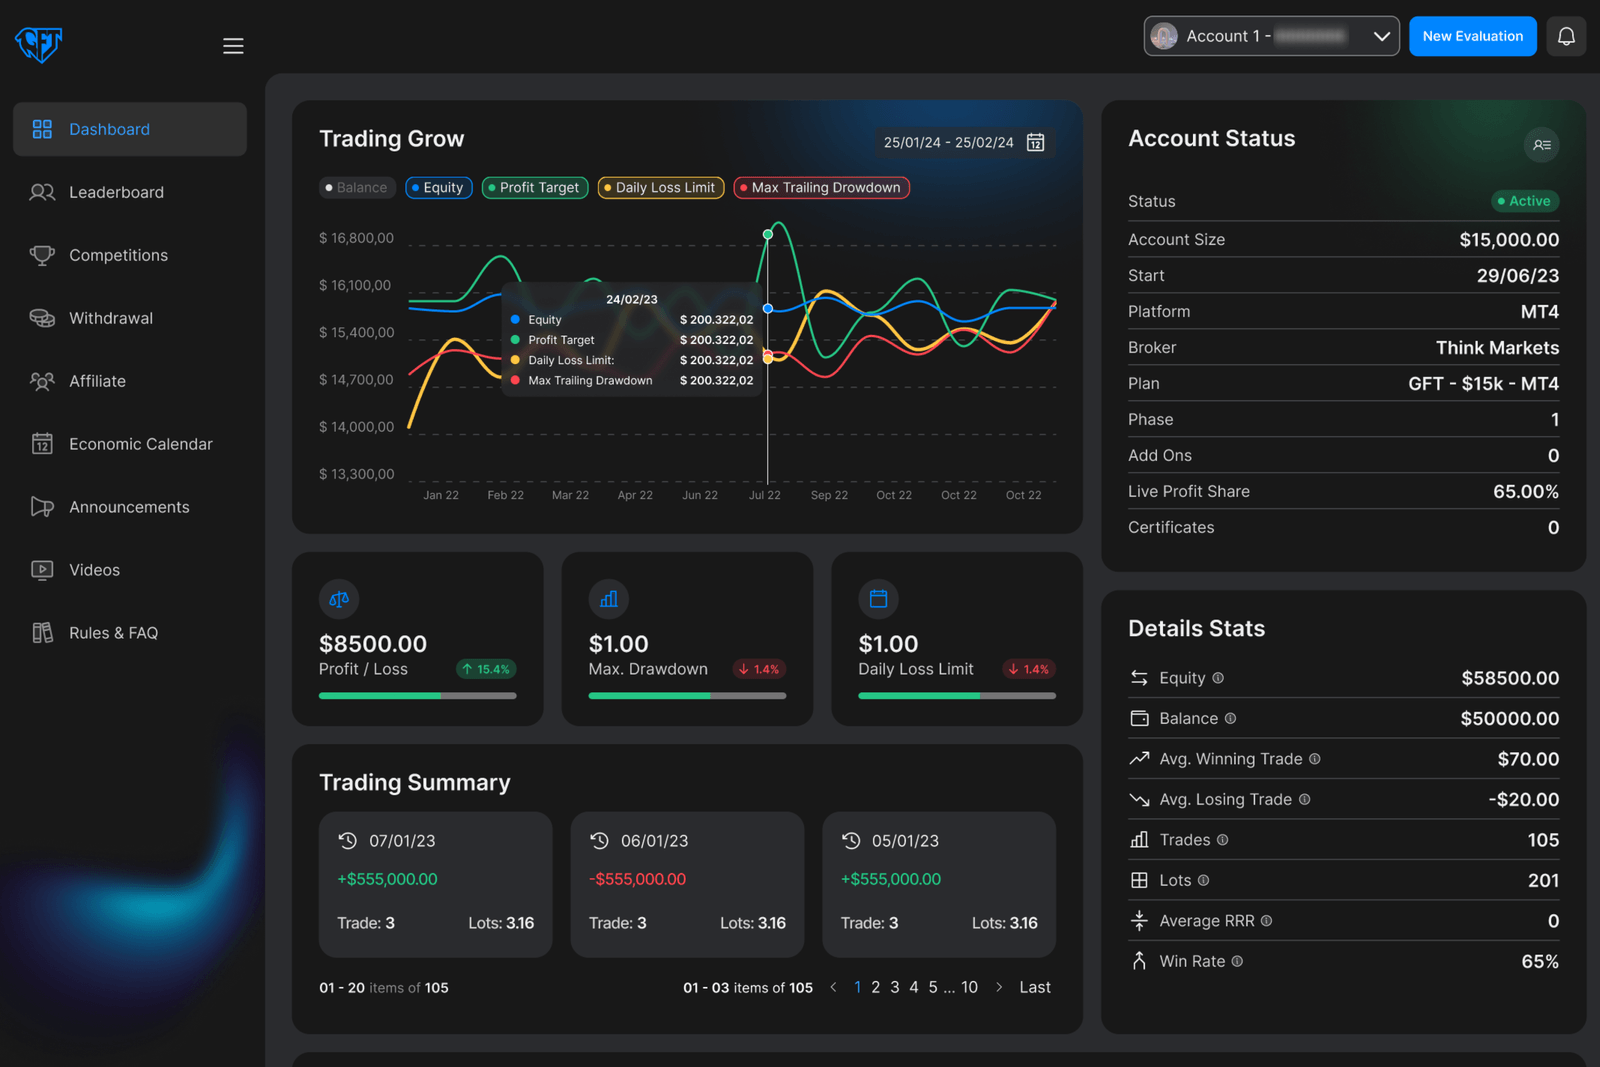Open the date range calendar picker
The width and height of the screenshot is (1600, 1067).
[1035, 142]
